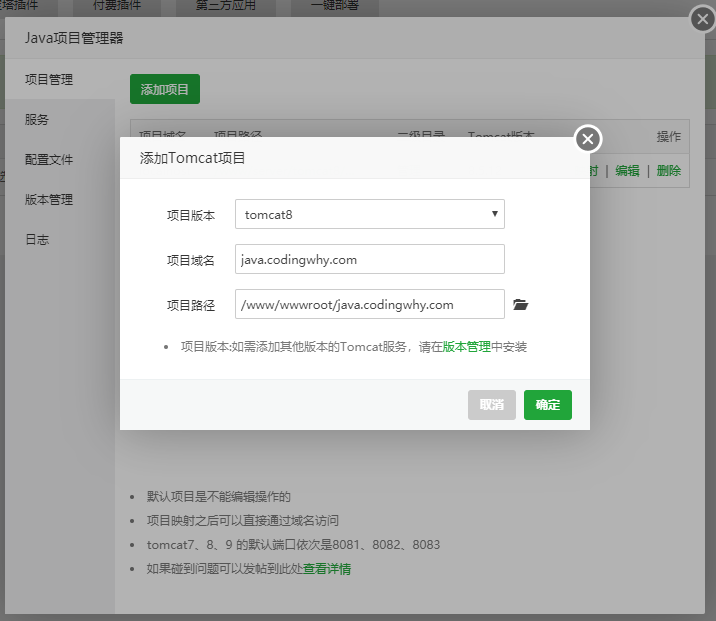Switch to the 一键部署 top tab
Viewport: 716px width, 621px height.
pyautogui.click(x=334, y=6)
